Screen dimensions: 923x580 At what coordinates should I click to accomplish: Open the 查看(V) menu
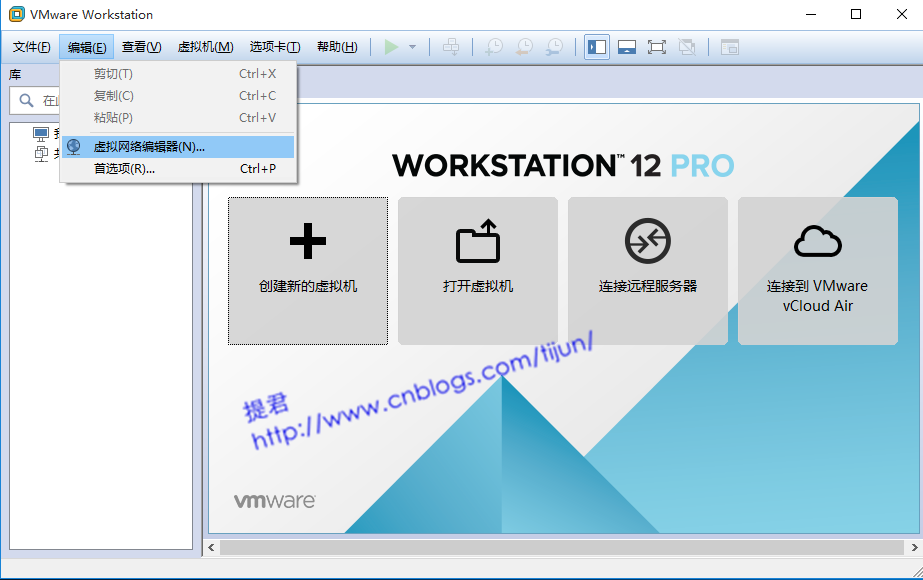(142, 47)
